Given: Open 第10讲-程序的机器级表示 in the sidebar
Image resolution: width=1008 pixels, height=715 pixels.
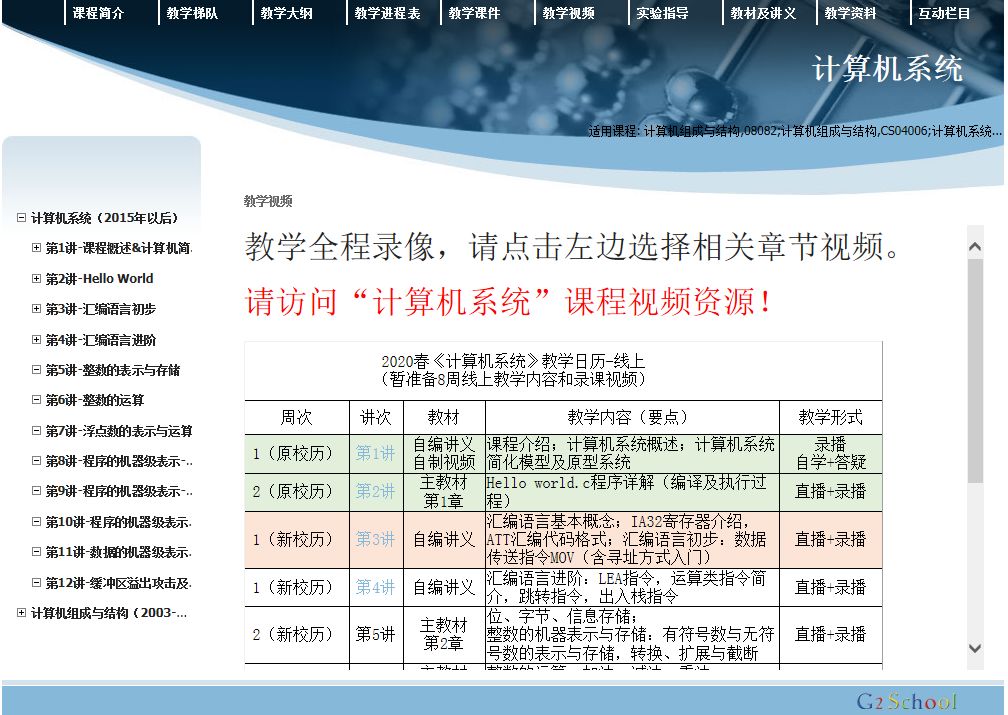Looking at the screenshot, I should coord(118,522).
